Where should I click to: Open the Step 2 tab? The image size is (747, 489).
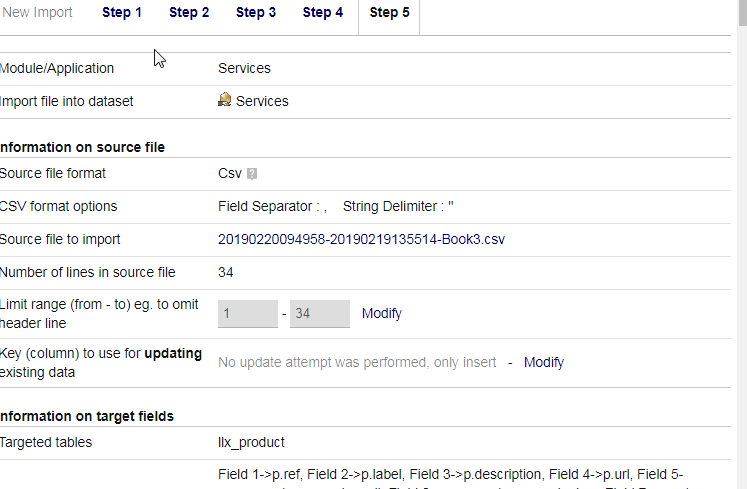189,12
